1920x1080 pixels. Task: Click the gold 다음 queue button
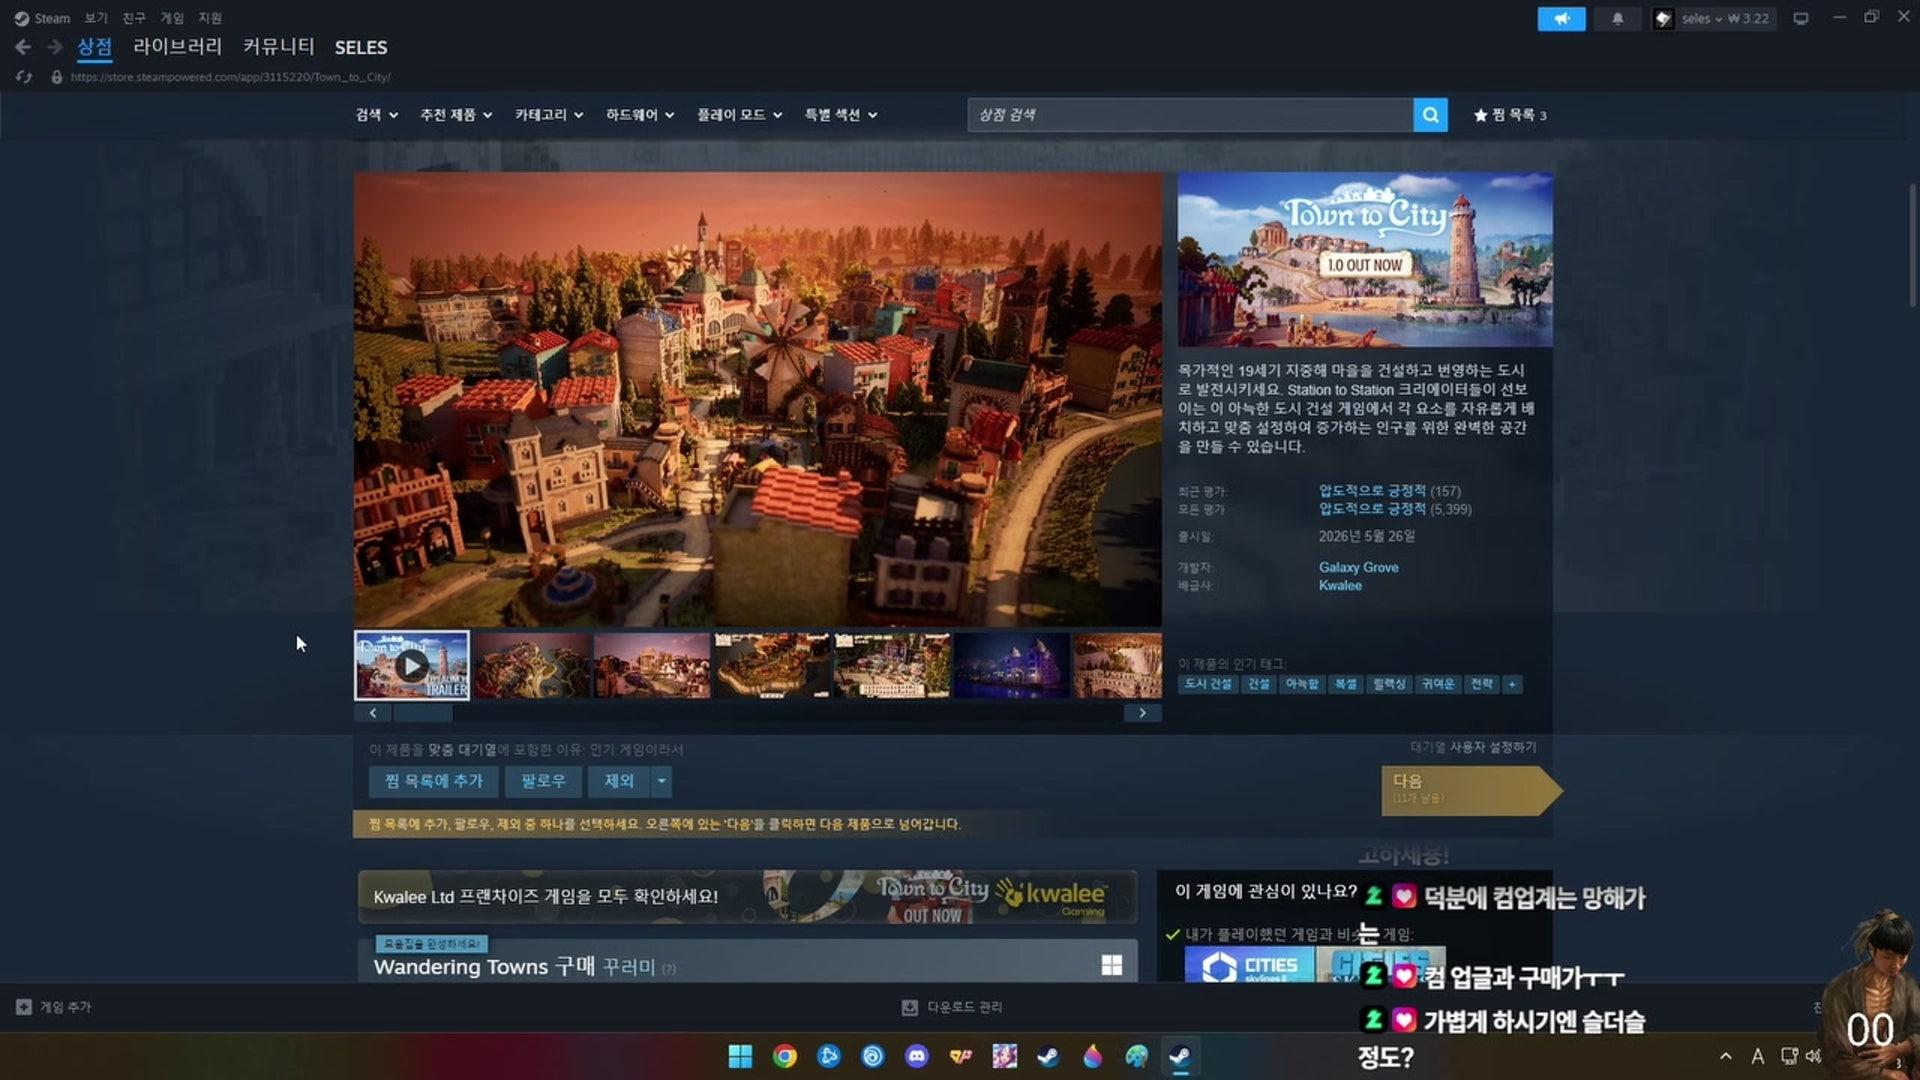(1470, 790)
